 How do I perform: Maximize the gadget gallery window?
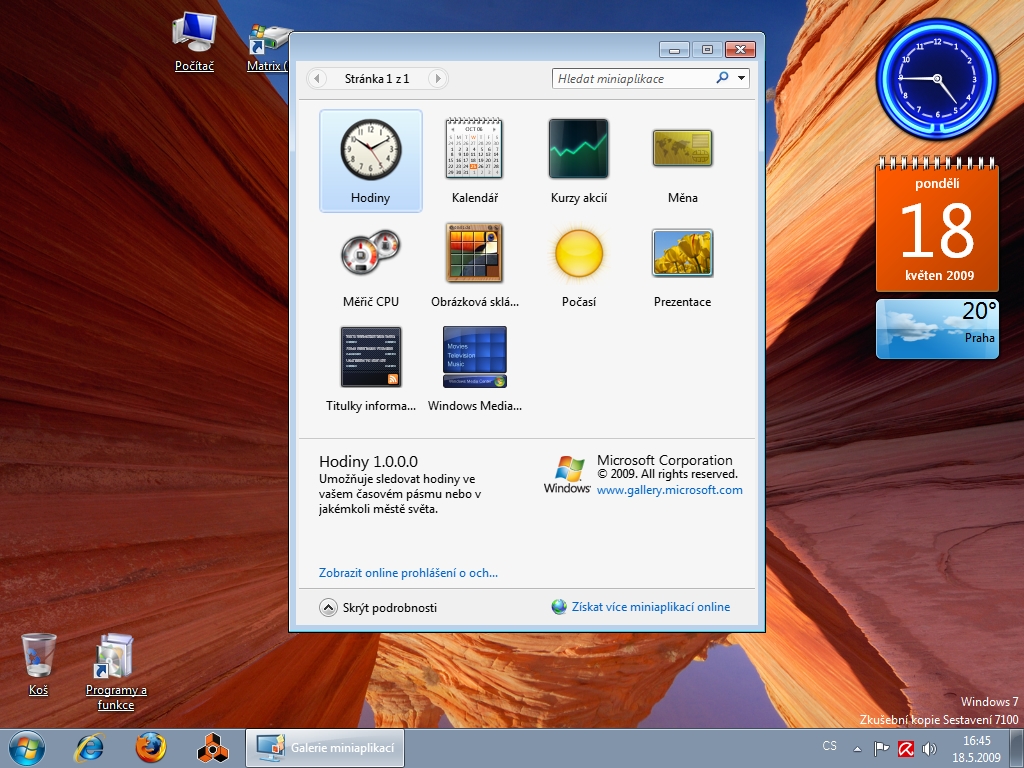click(707, 50)
